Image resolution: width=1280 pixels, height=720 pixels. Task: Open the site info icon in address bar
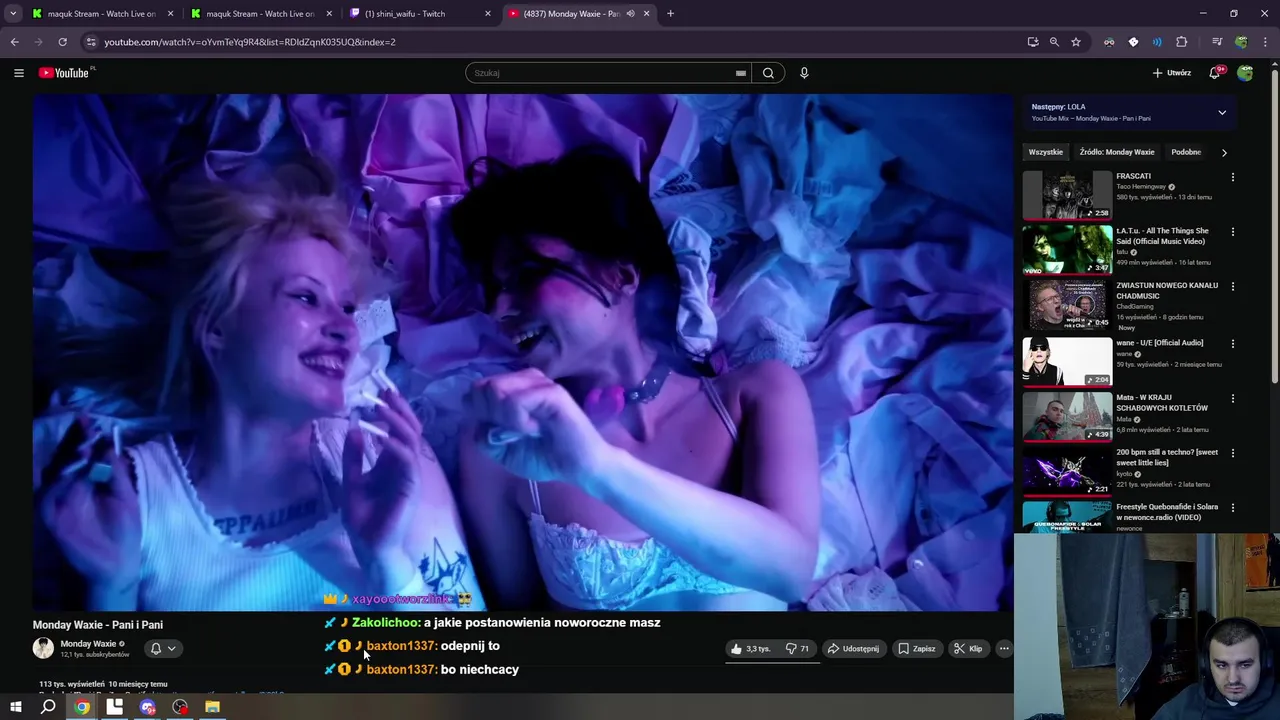pos(91,42)
